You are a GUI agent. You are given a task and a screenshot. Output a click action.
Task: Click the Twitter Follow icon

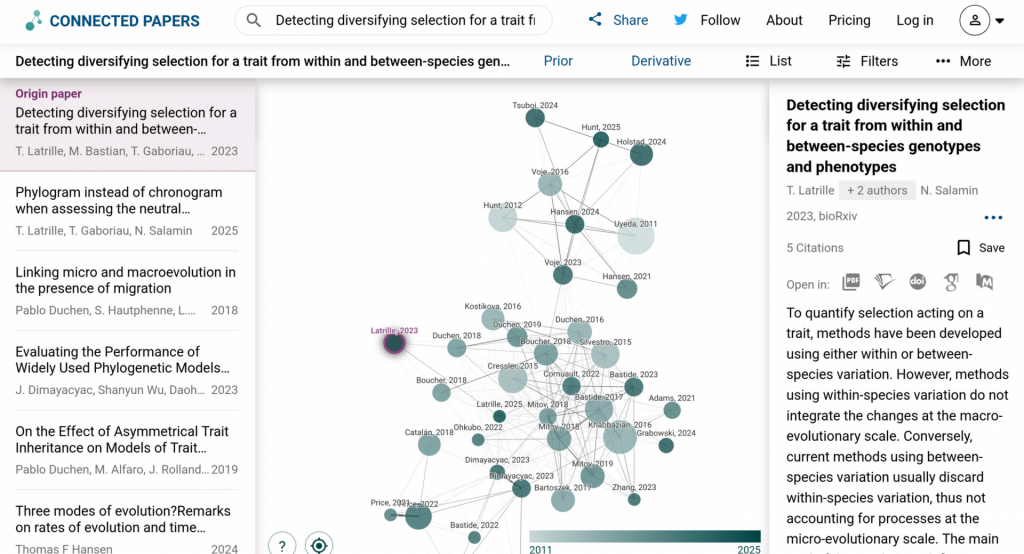click(681, 20)
